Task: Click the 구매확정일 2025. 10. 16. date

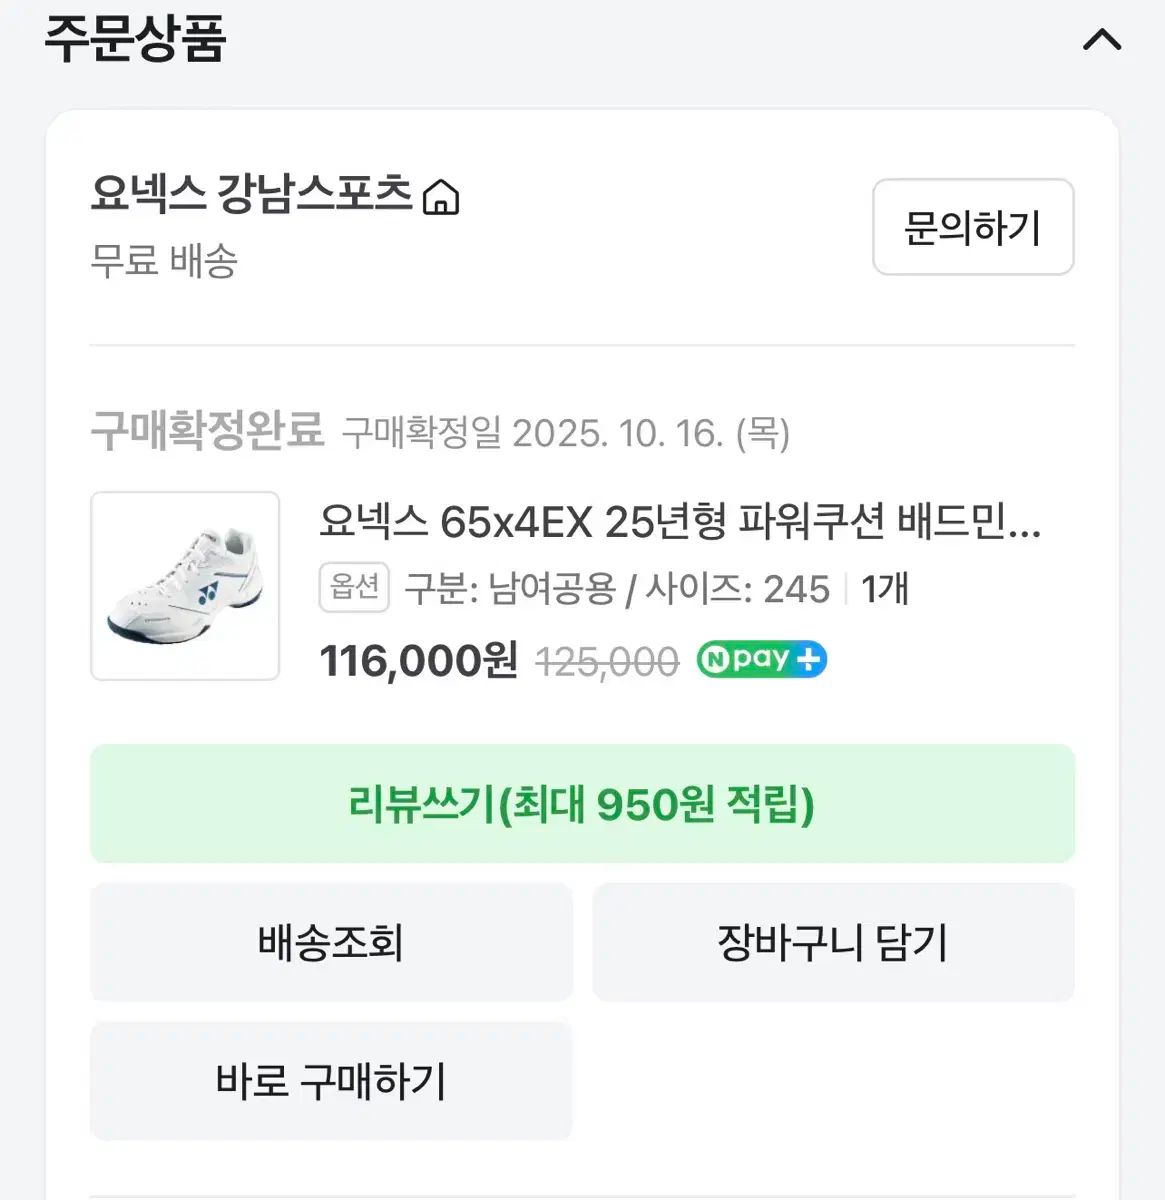Action: click(566, 434)
